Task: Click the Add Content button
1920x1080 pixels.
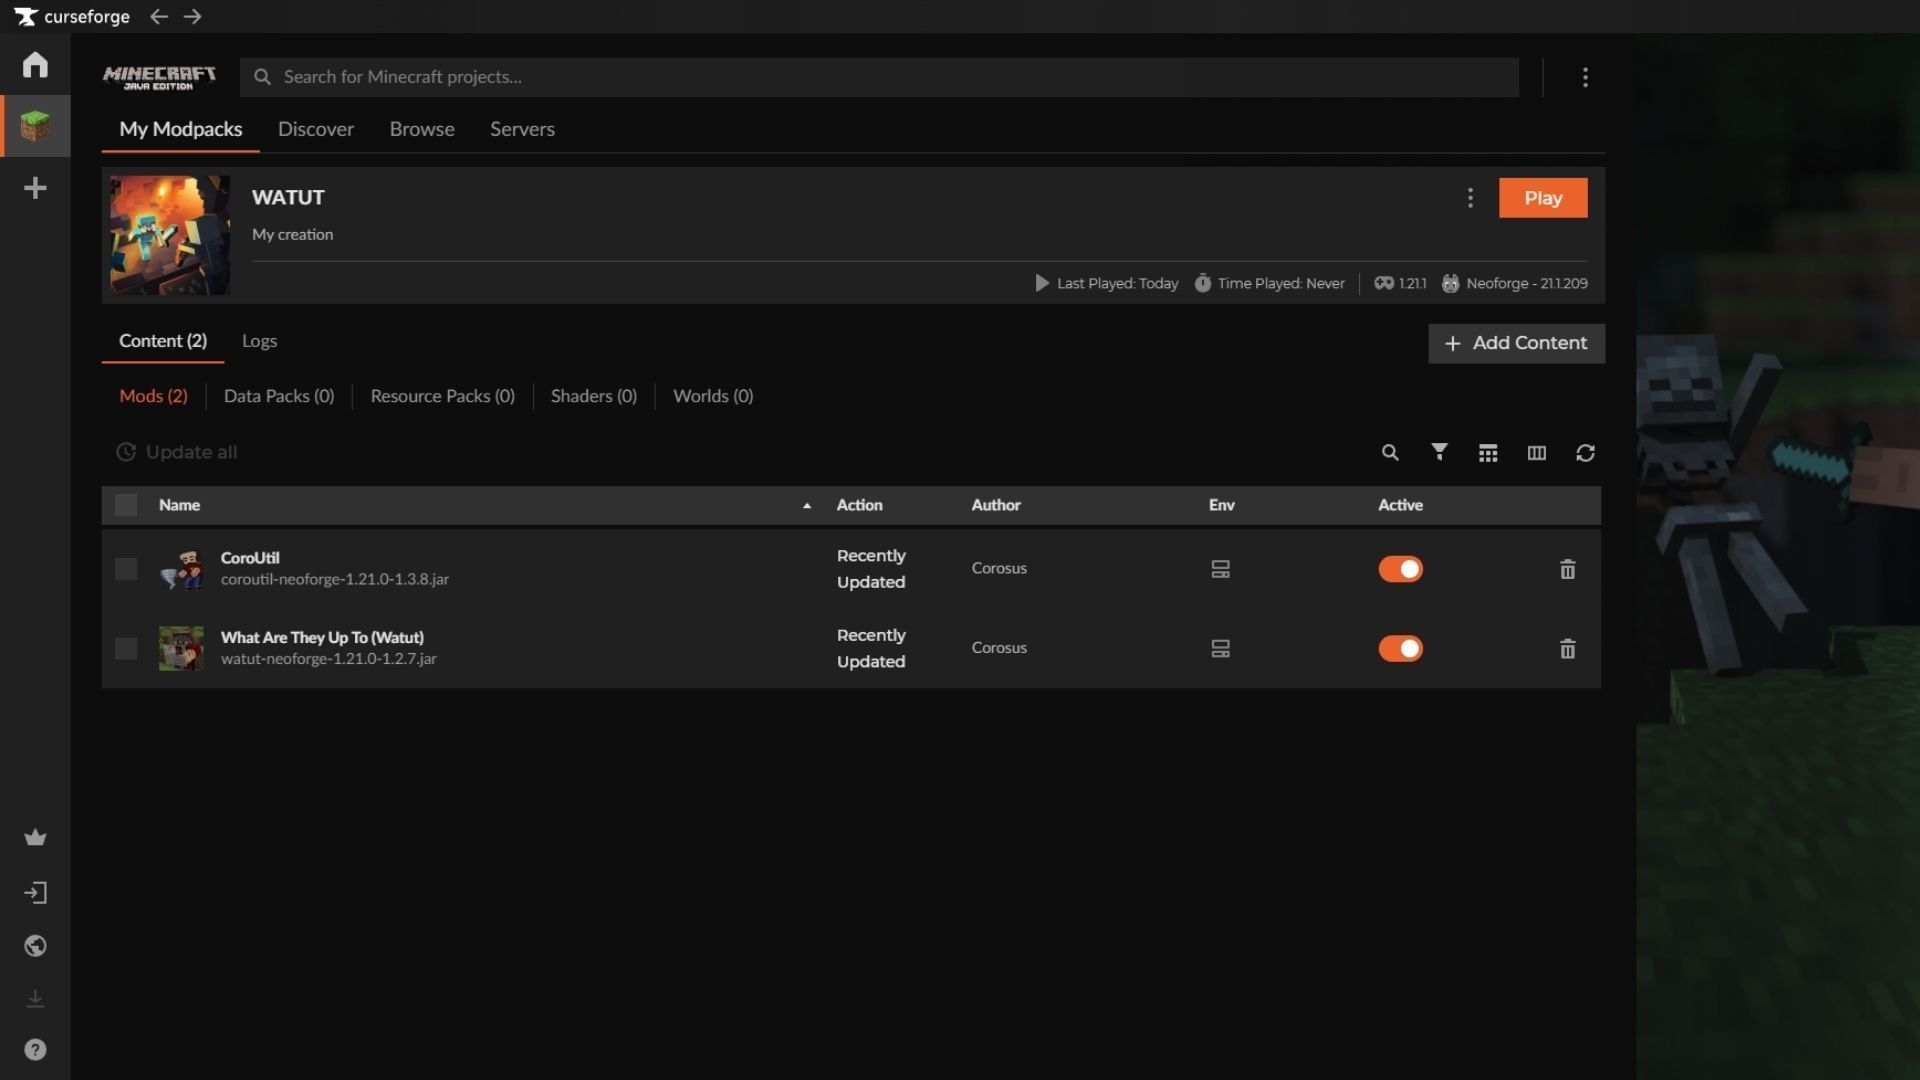Action: (1516, 343)
